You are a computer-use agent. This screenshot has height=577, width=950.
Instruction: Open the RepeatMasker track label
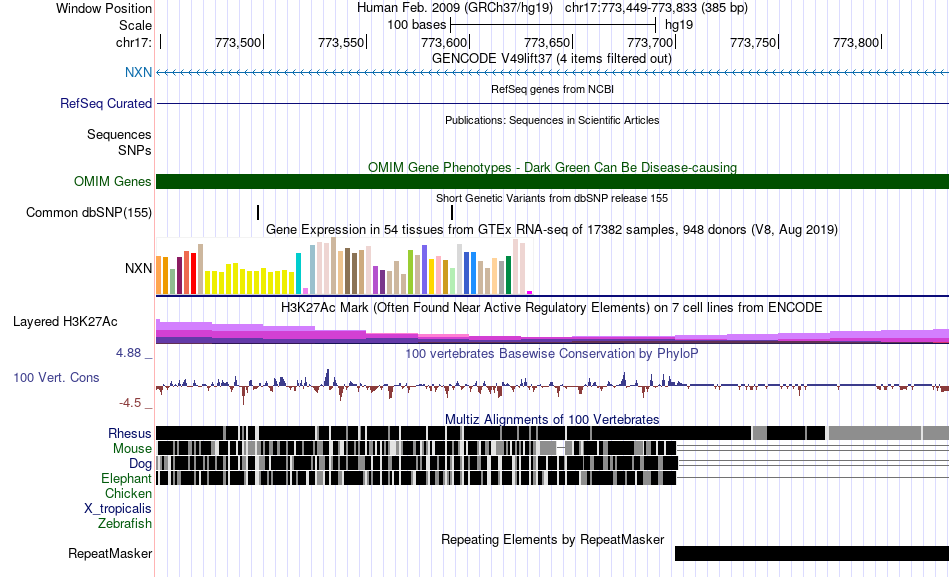click(110, 553)
